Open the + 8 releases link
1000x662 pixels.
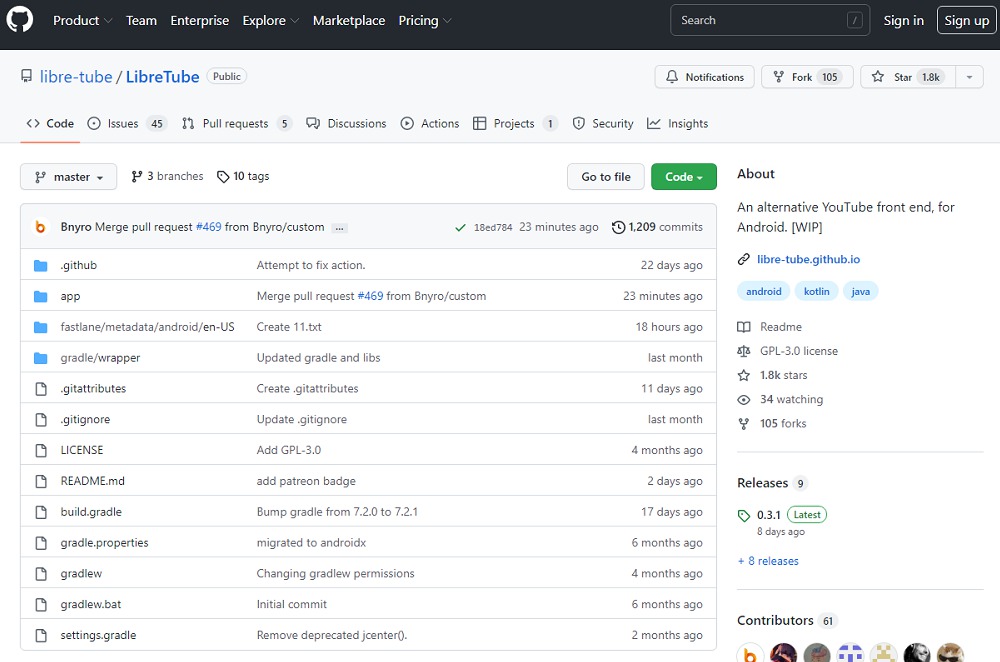click(x=768, y=561)
